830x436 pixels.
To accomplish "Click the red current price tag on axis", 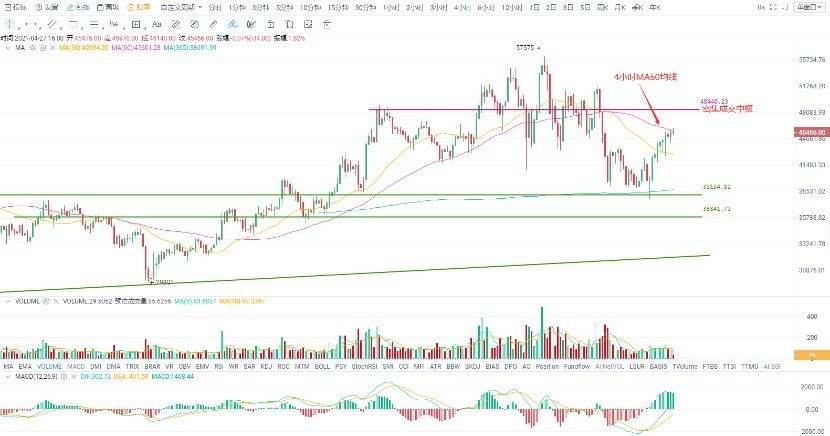I will tap(810, 132).
